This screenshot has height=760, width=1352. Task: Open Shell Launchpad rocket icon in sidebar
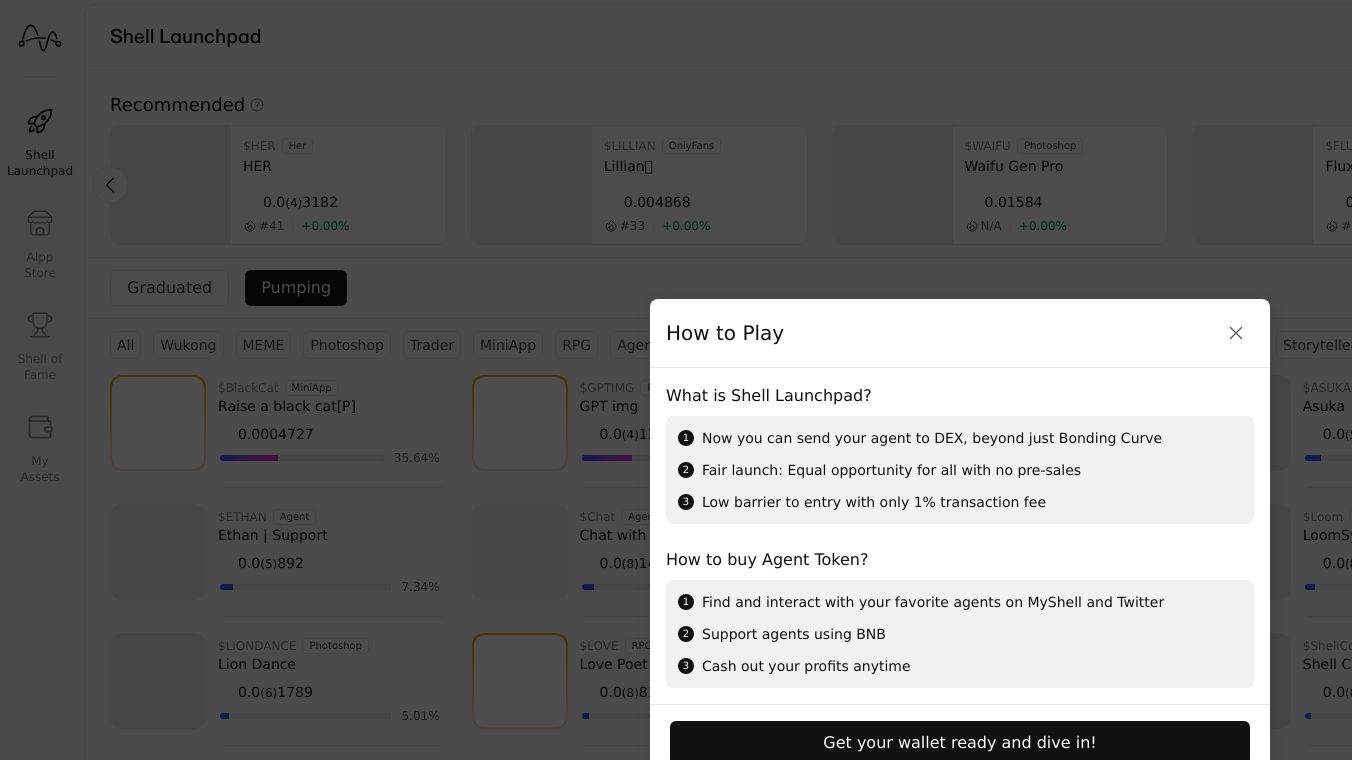[40, 122]
